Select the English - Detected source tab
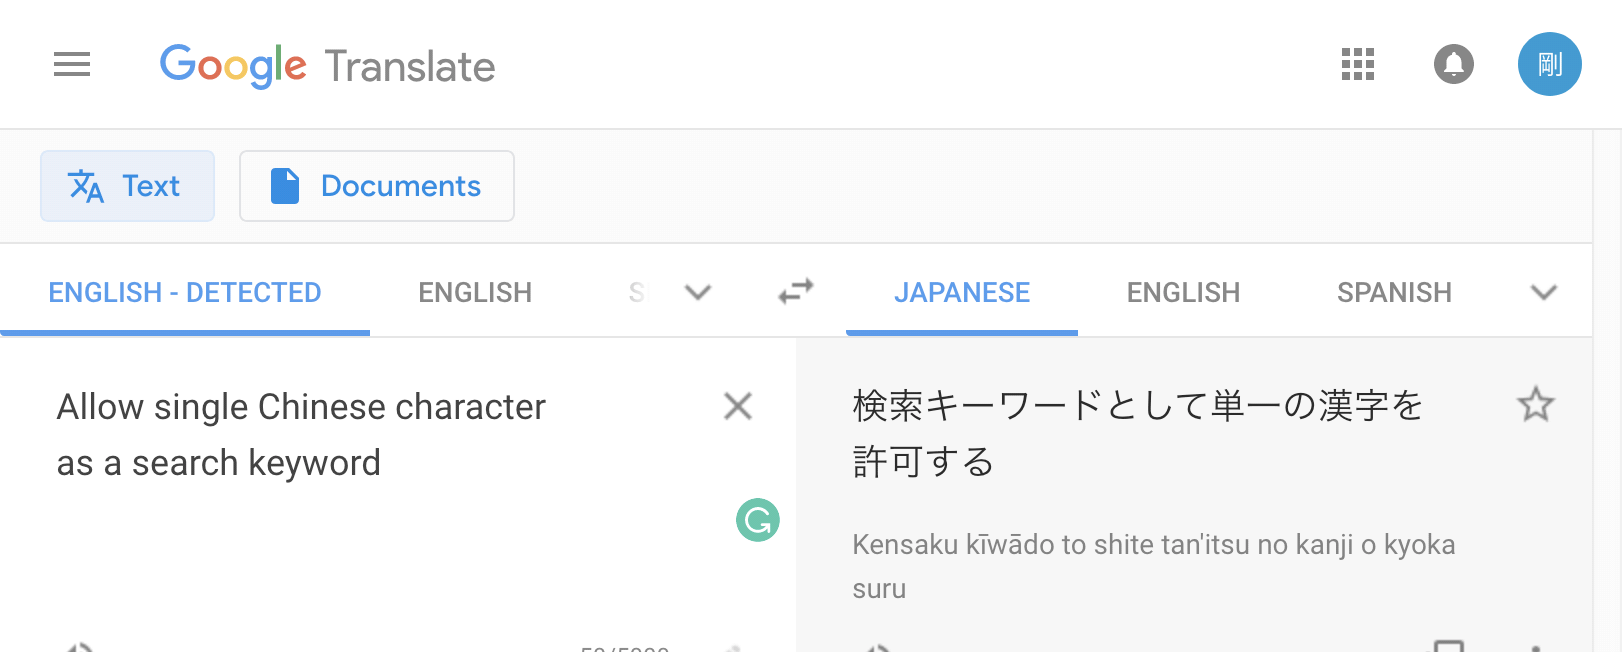Image resolution: width=1622 pixels, height=652 pixels. point(185,293)
